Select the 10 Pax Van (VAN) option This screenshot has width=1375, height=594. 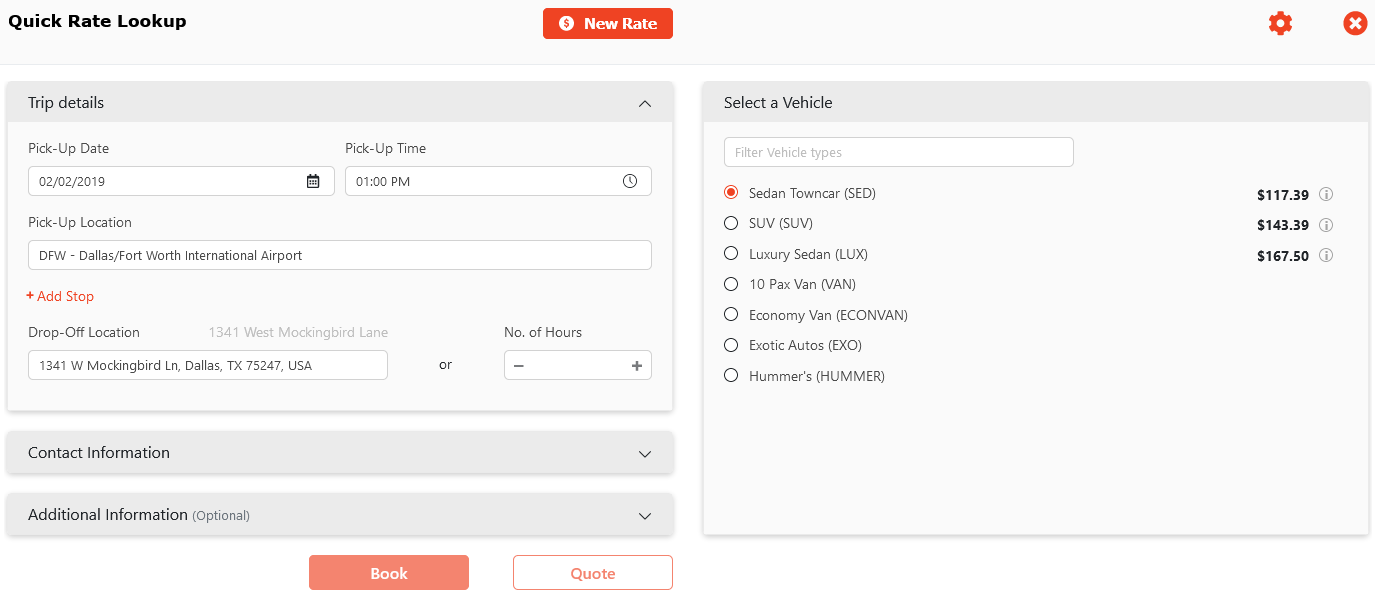731,284
